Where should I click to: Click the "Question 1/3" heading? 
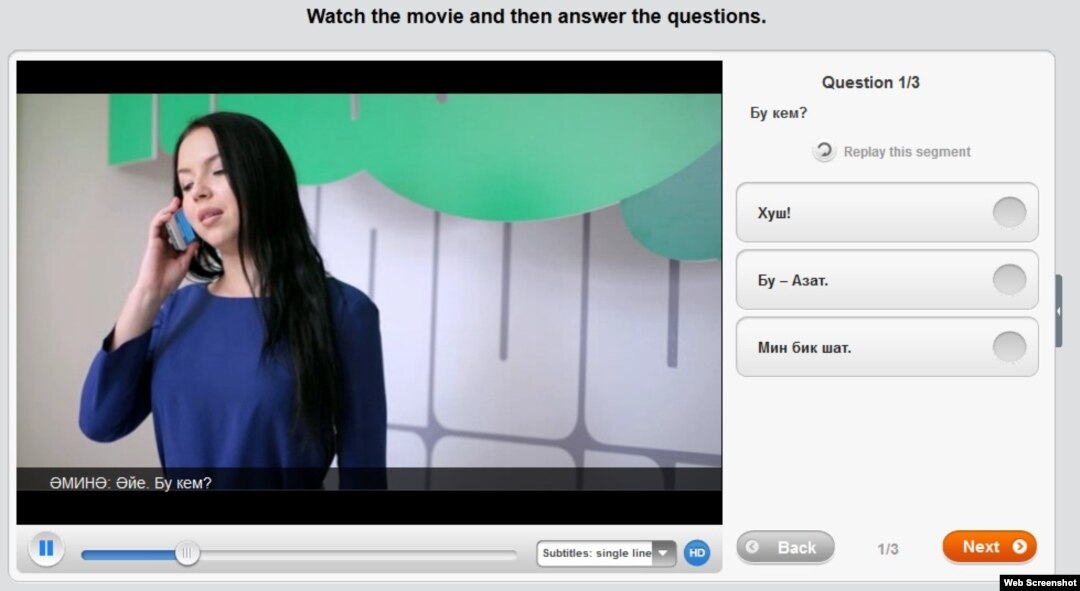(x=870, y=83)
